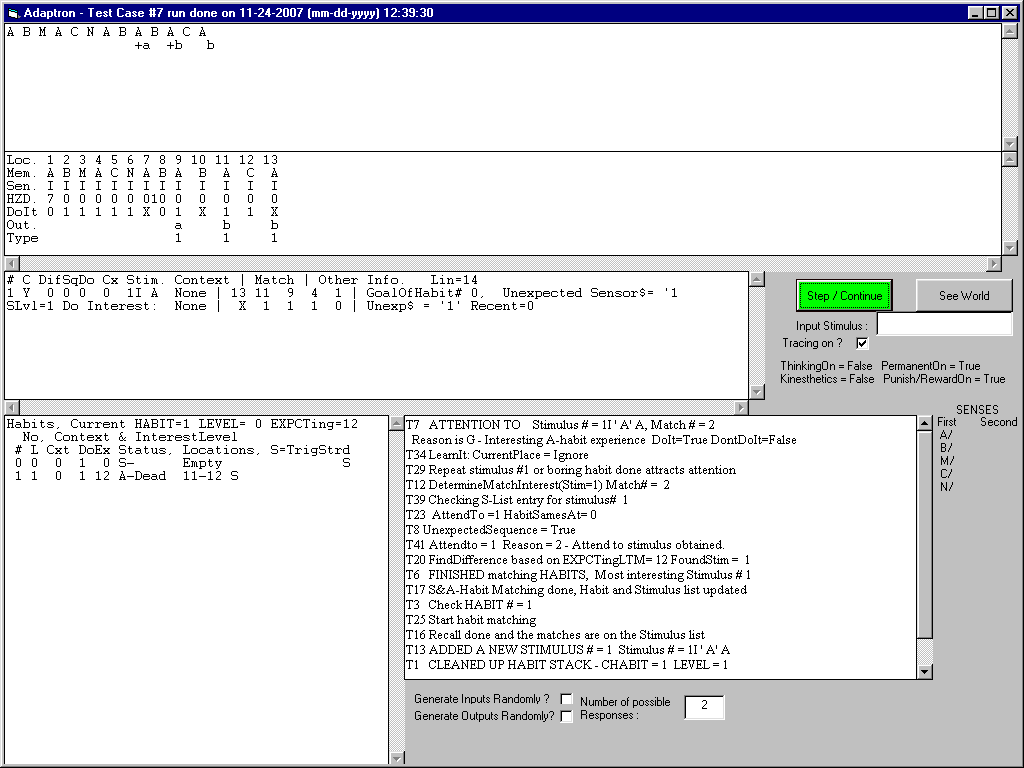Click the 'PermanentOn = True' status label
The width and height of the screenshot is (1024, 768).
tap(931, 366)
